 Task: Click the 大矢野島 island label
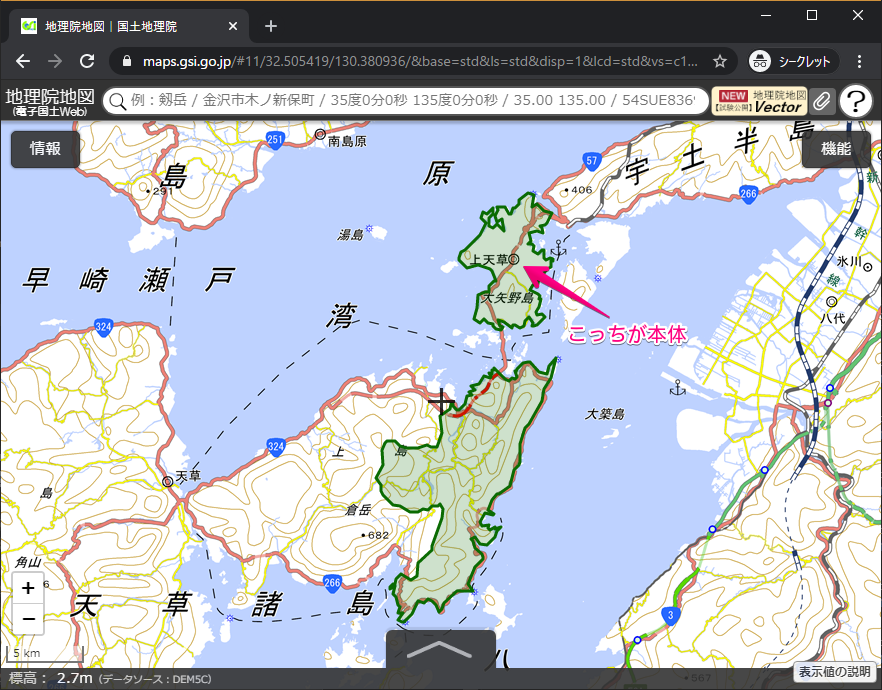[x=508, y=297]
